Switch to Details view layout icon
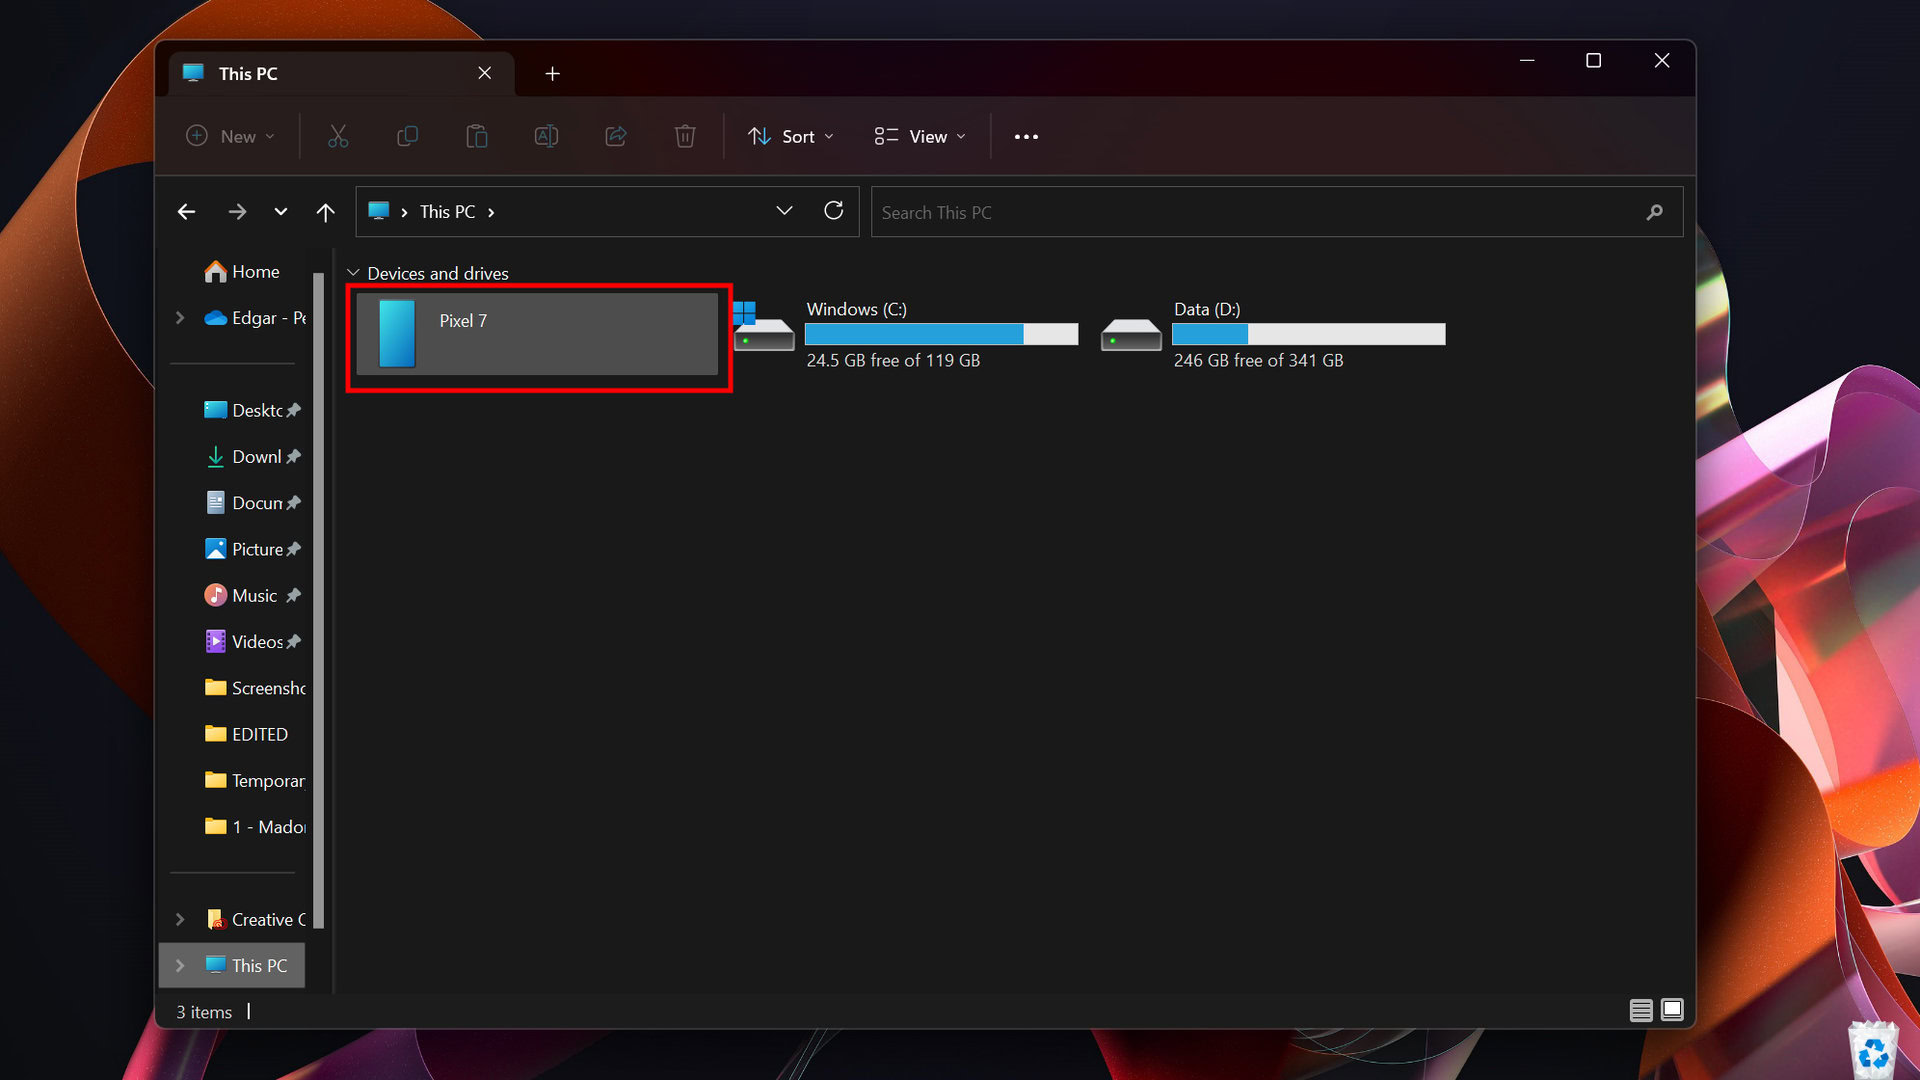 coord(1640,1010)
